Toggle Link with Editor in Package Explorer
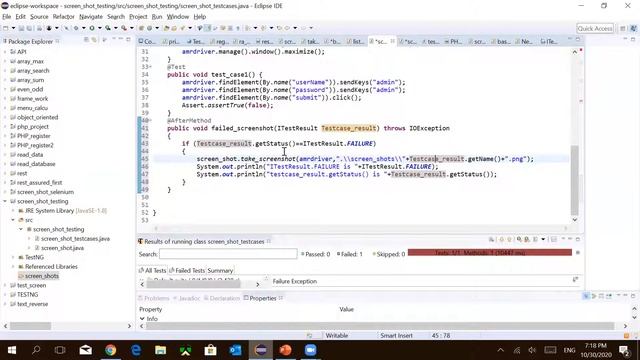The height and width of the screenshot is (360, 640). (94, 40)
